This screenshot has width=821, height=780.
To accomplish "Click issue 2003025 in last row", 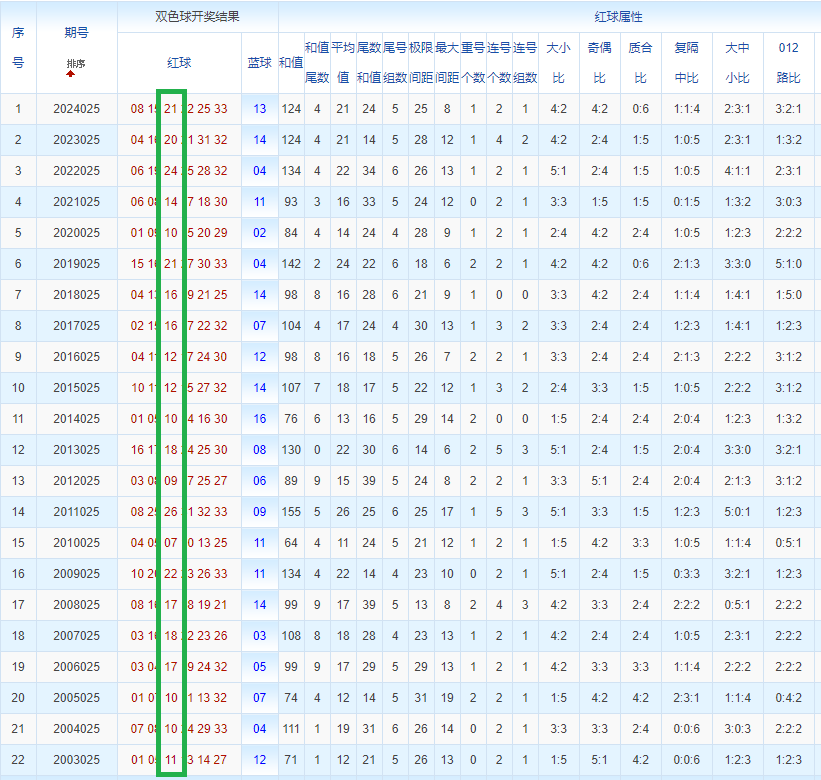I will pyautogui.click(x=76, y=760).
